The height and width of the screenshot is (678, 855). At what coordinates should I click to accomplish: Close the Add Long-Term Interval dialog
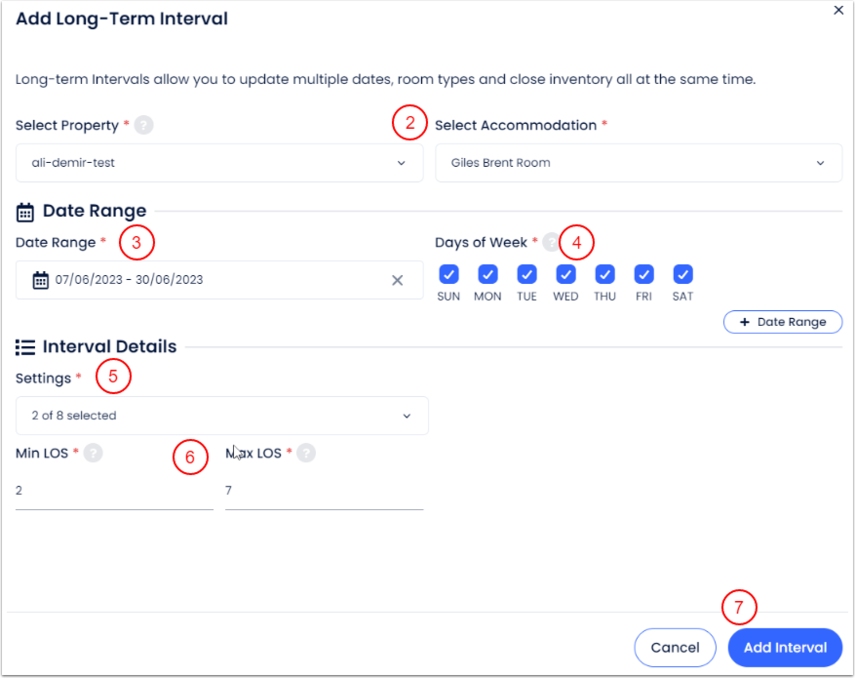[838, 9]
